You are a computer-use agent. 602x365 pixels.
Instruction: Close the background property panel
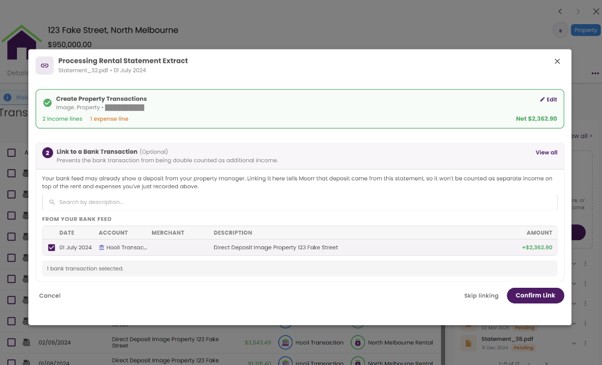[x=596, y=12]
